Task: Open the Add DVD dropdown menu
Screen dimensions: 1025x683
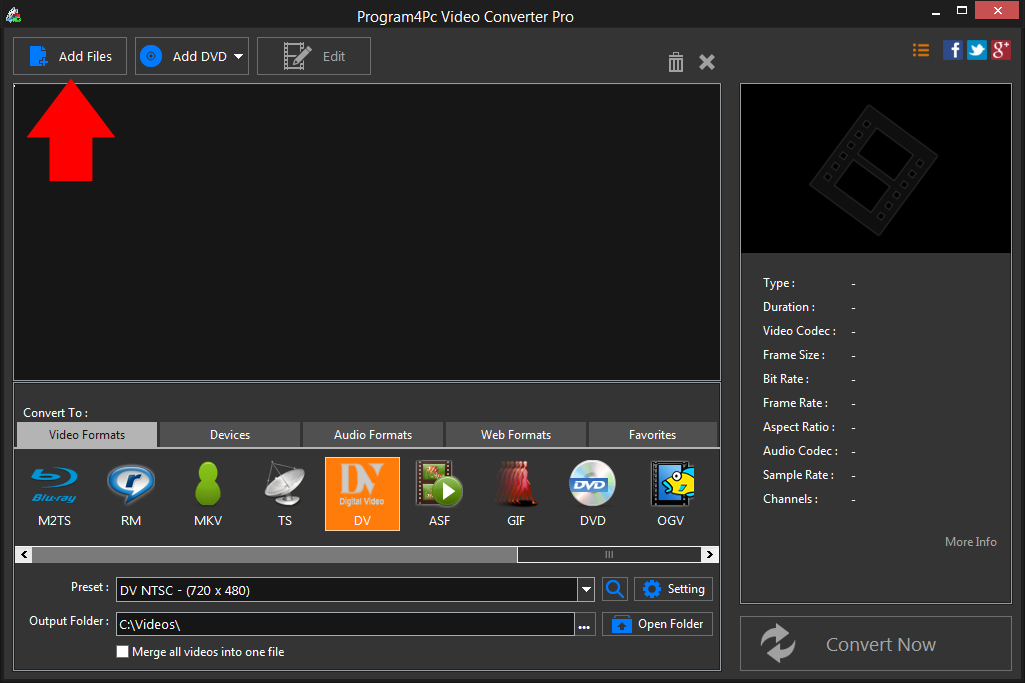Action: [x=191, y=56]
